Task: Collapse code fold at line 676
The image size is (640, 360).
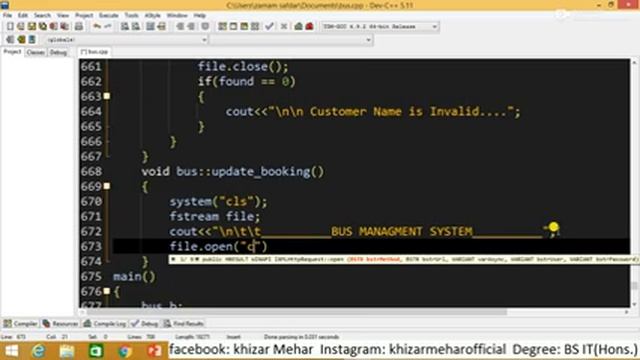Action: 107,291
